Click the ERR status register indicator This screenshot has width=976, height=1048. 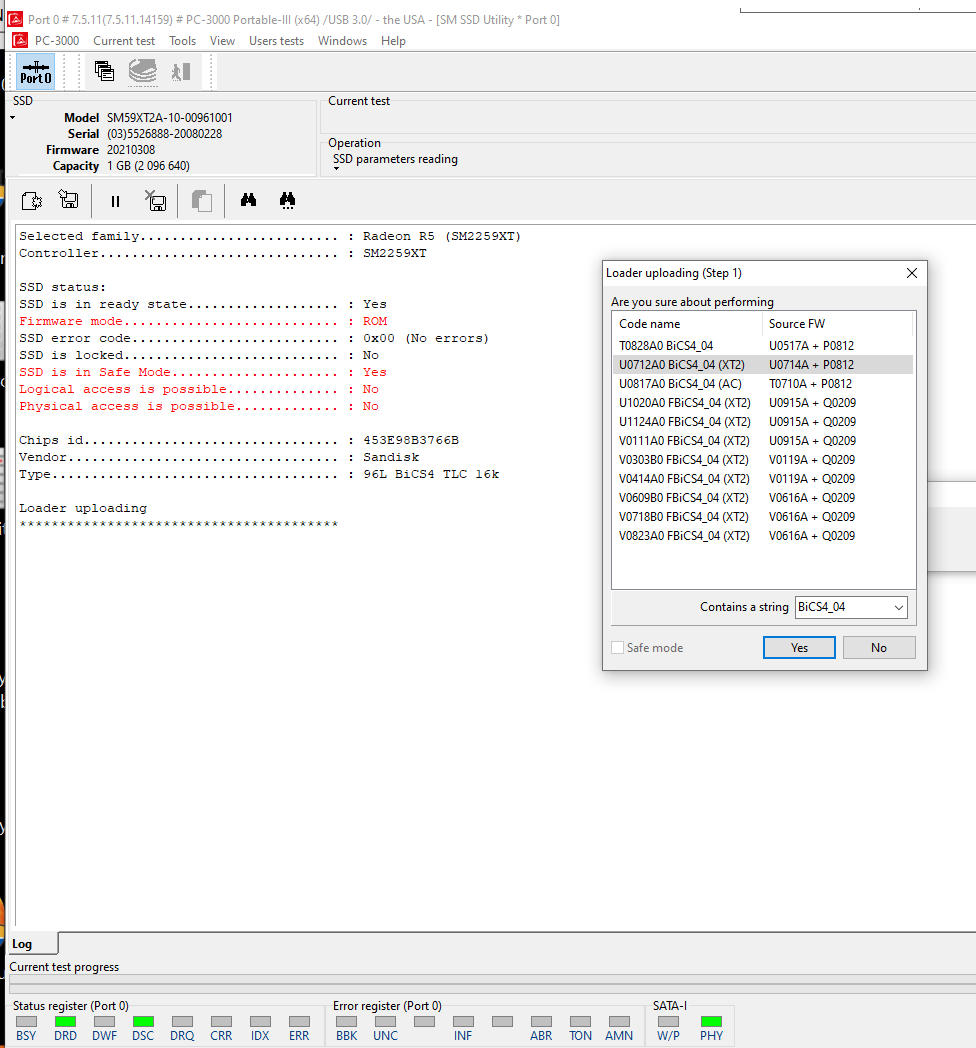(x=299, y=1021)
